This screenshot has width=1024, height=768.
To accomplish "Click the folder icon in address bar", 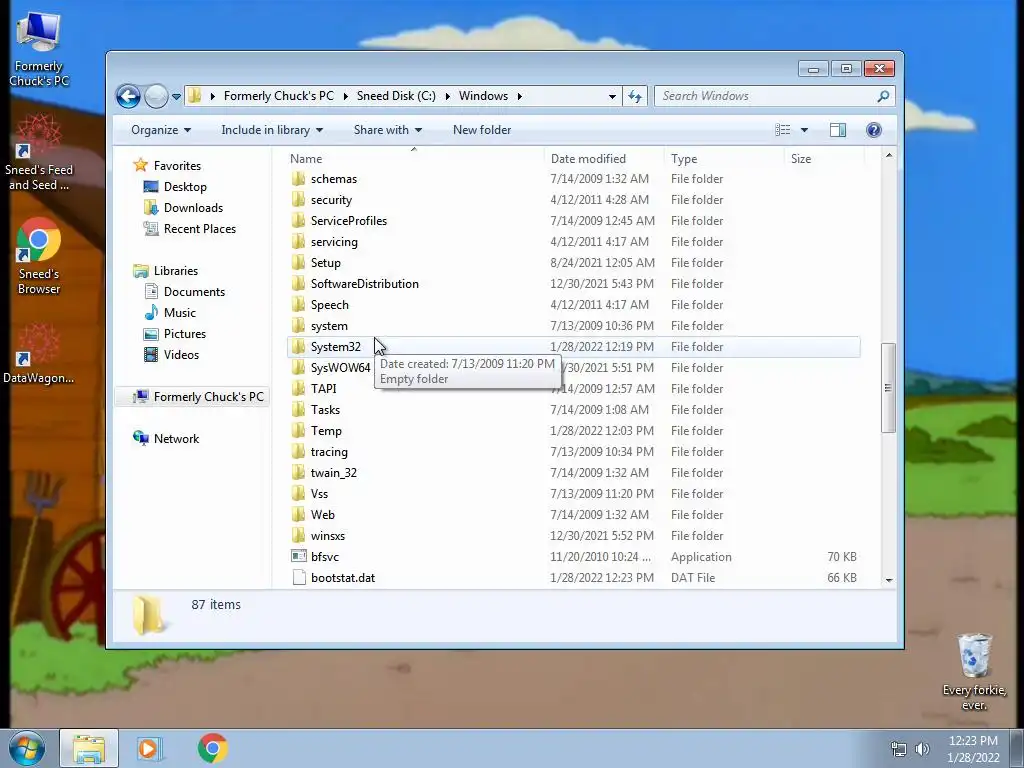I will pyautogui.click(x=195, y=96).
